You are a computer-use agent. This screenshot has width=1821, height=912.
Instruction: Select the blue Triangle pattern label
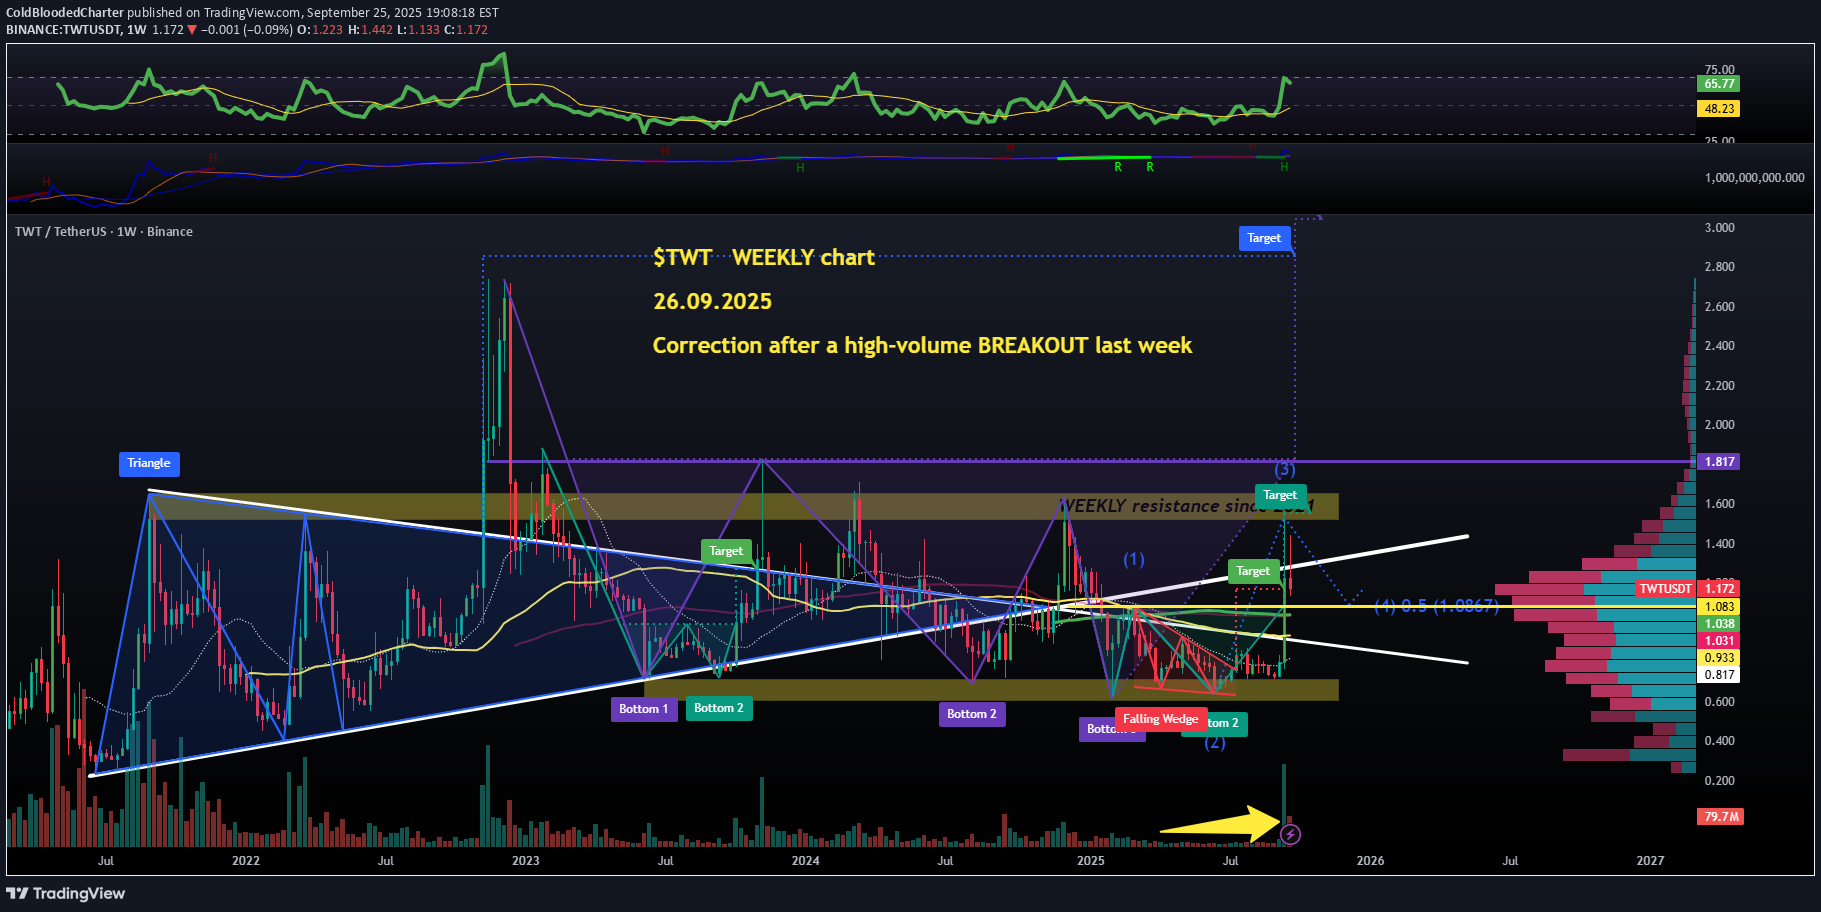[x=149, y=463]
